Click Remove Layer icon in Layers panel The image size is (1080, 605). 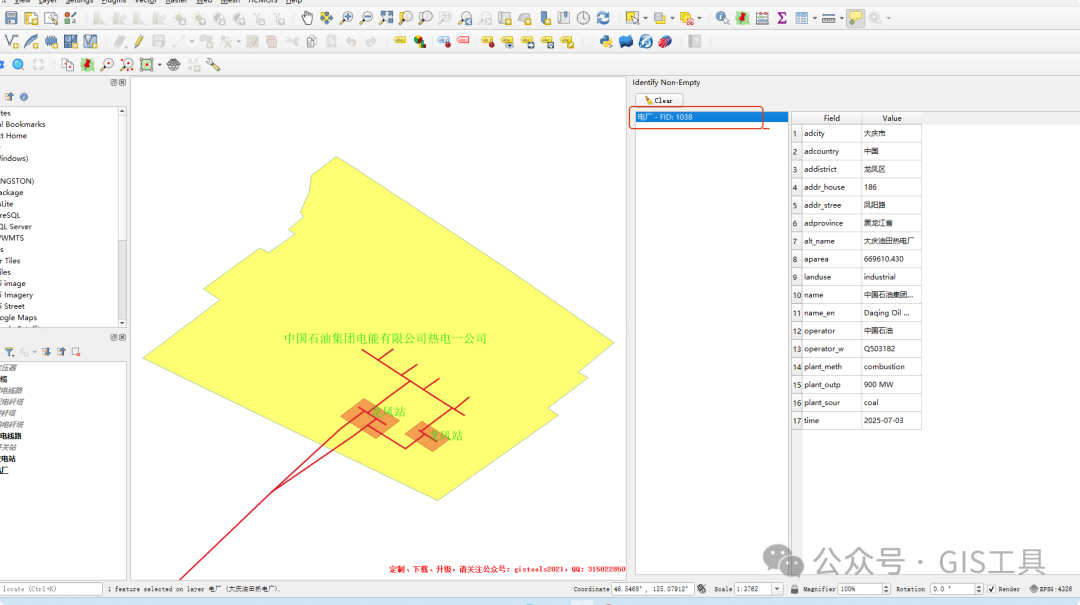point(76,352)
